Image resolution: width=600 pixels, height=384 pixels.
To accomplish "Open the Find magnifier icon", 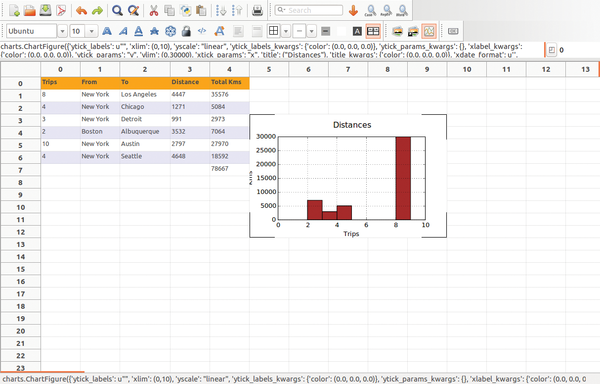I will [x=117, y=10].
